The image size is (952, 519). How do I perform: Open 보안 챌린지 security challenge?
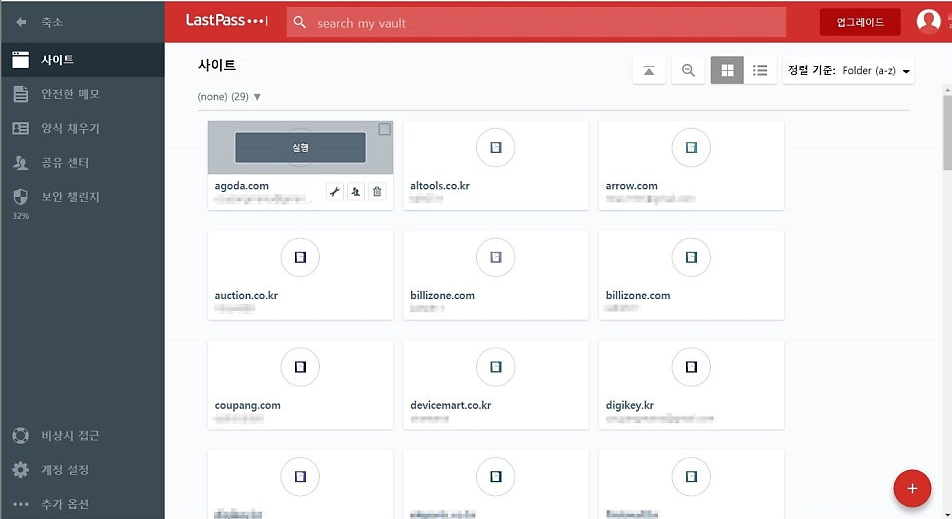(x=83, y=197)
